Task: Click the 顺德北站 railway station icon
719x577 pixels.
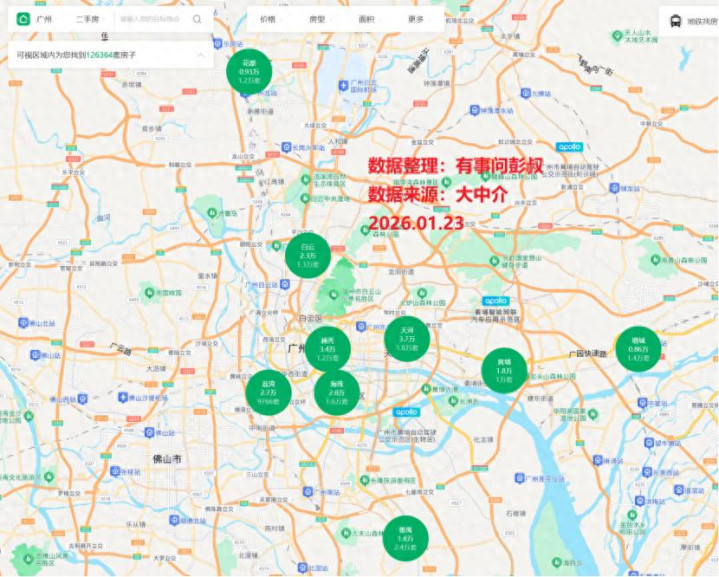Action: [x=174, y=520]
